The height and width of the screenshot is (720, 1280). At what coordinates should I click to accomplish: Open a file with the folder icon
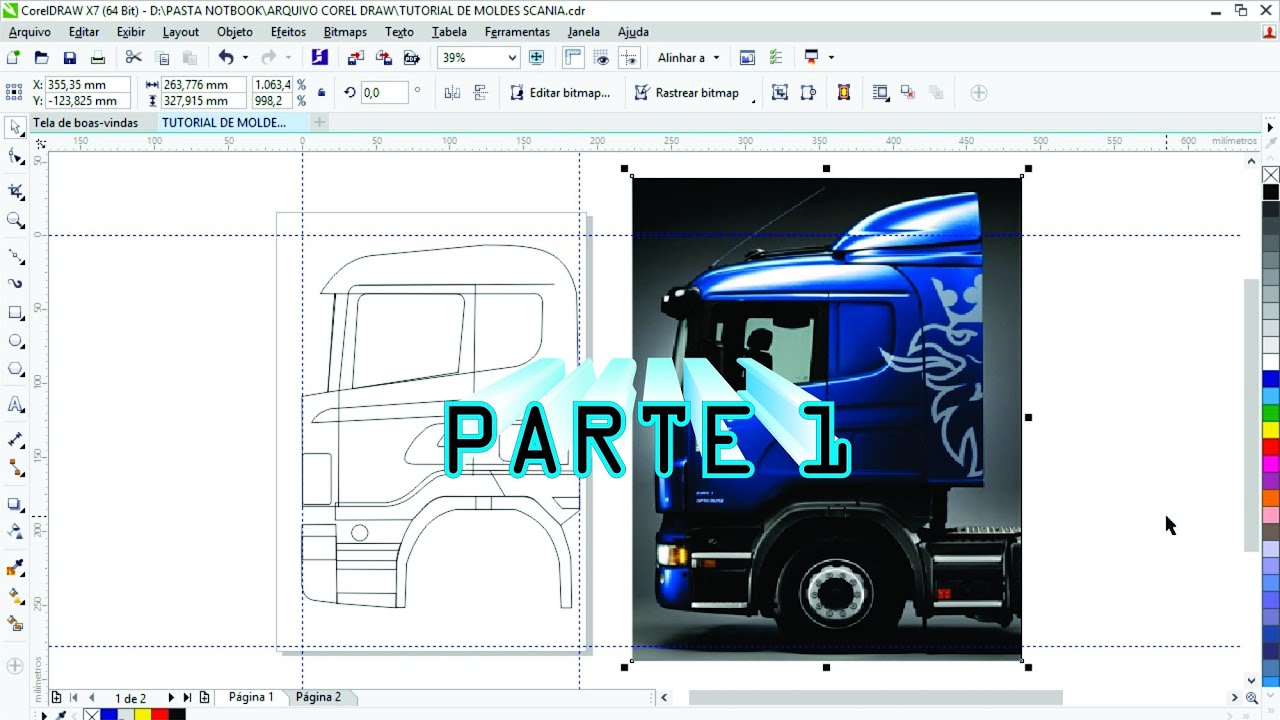[x=41, y=58]
